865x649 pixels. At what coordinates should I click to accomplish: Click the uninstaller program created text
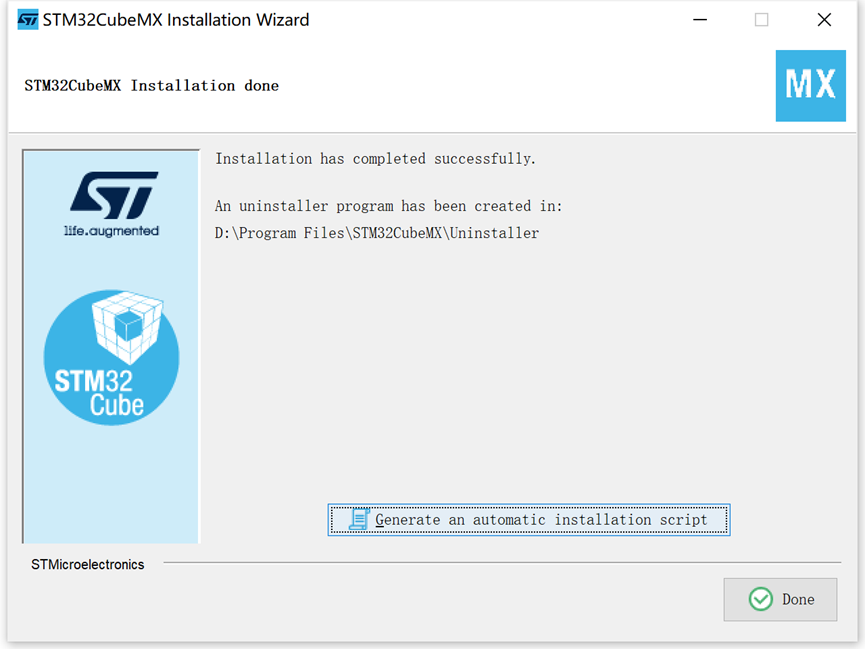pos(388,206)
